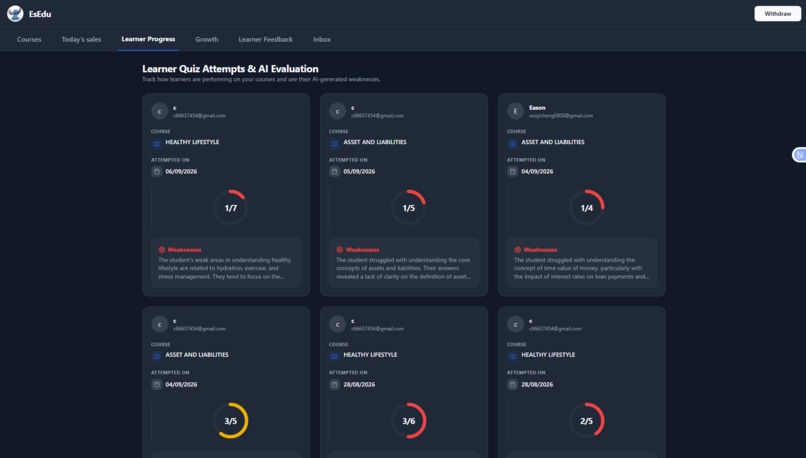The width and height of the screenshot is (806, 458).
Task: Click the book icon on the 2/5 card
Action: [512, 356]
